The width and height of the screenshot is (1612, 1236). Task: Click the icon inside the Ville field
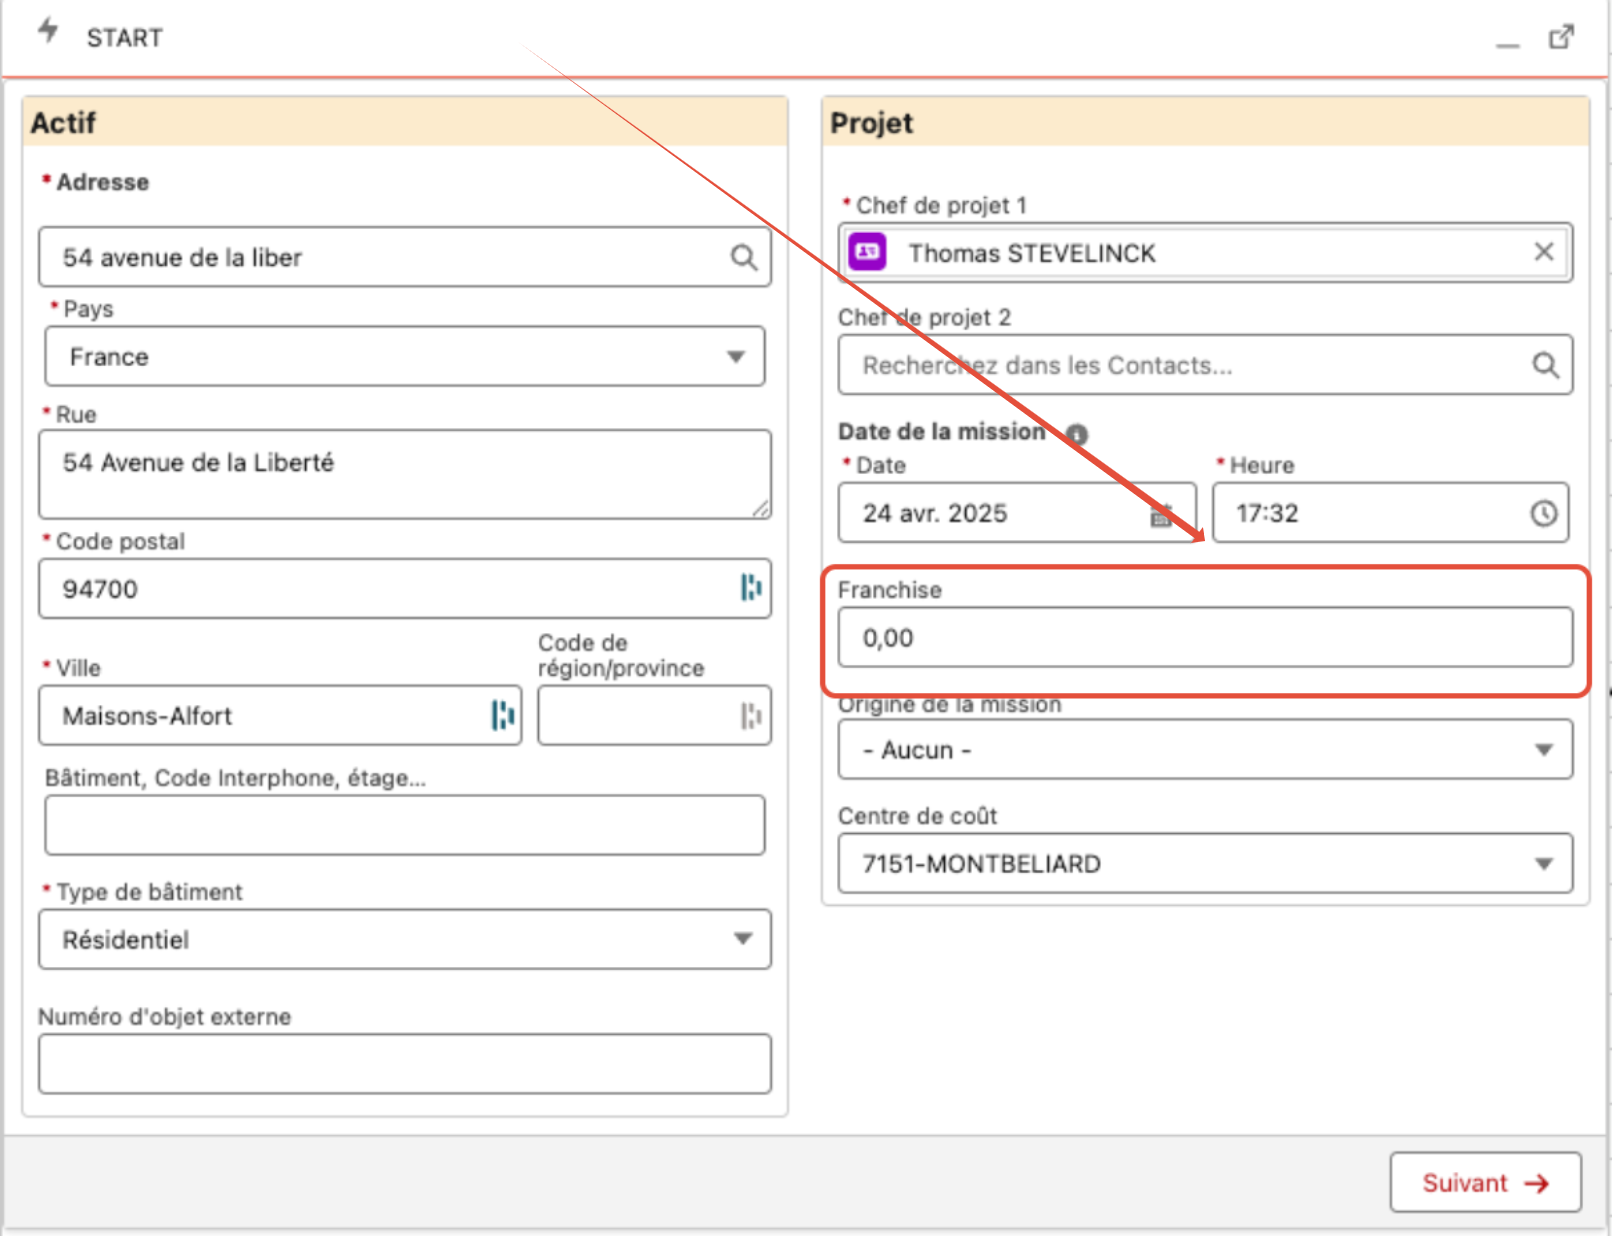[503, 715]
